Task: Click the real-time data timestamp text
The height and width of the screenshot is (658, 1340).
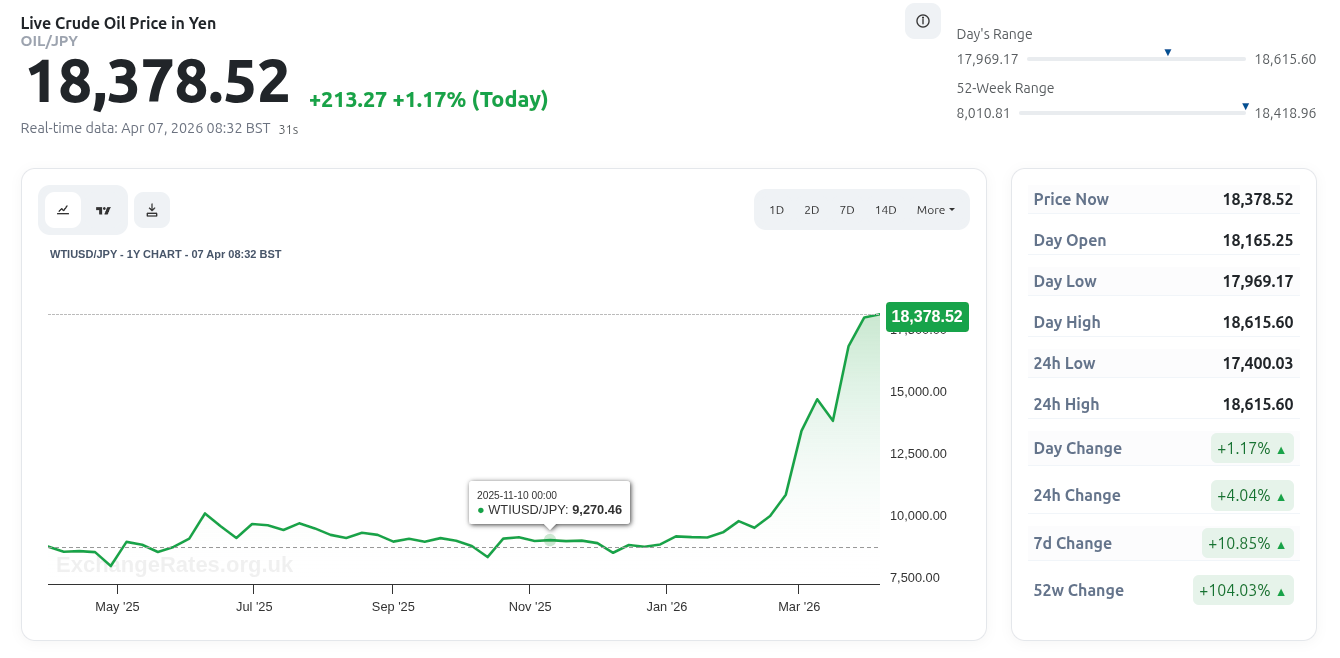Action: (x=146, y=128)
